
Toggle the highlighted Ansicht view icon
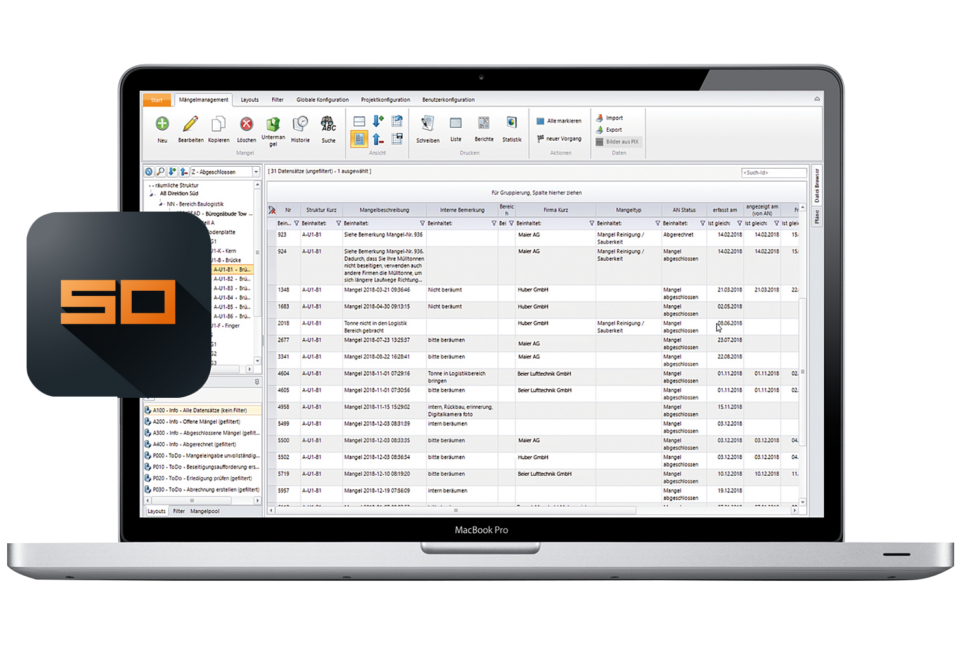359,139
